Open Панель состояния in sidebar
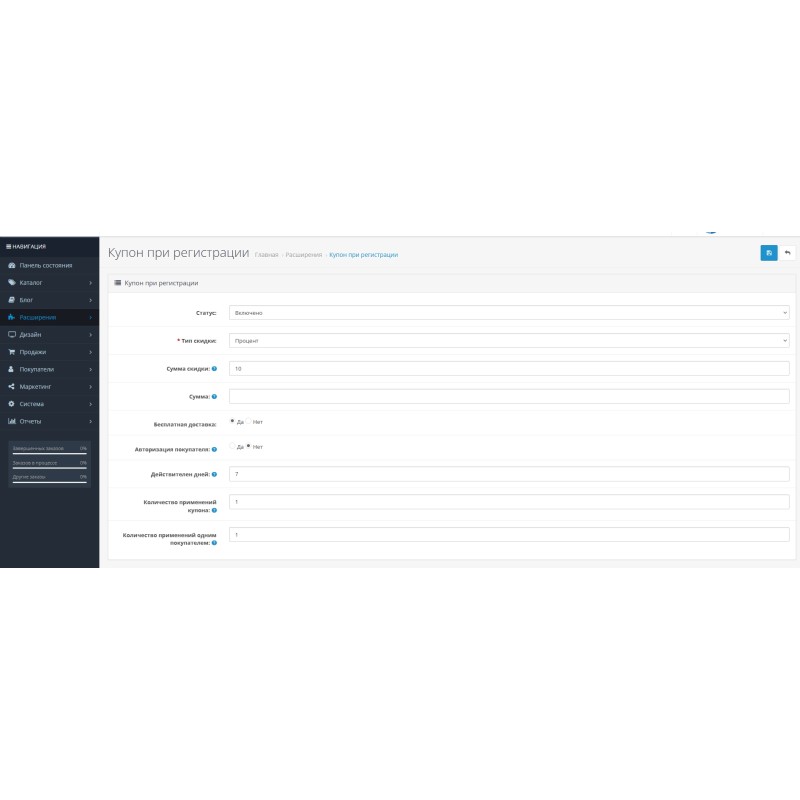The image size is (800, 800). (x=49, y=265)
